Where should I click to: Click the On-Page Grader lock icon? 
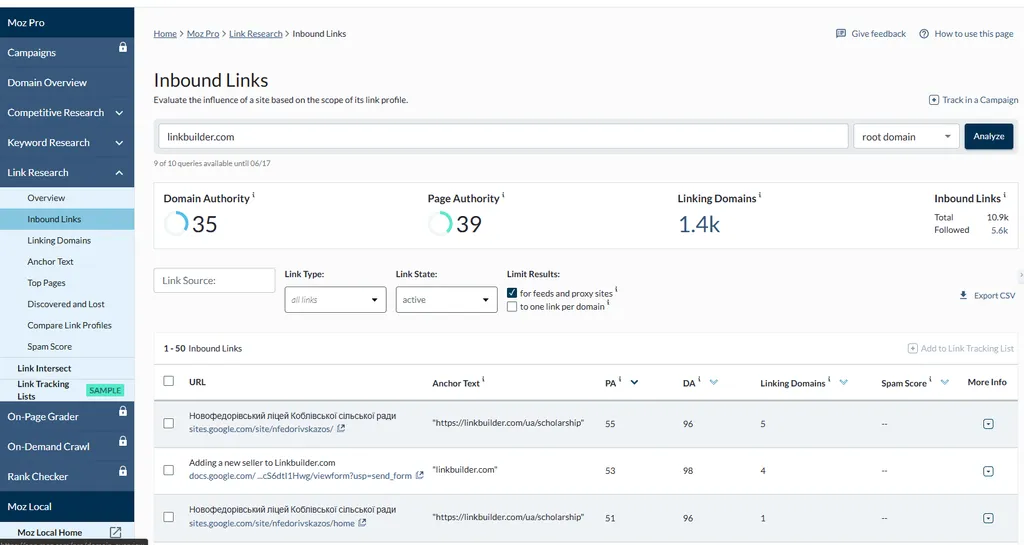click(123, 411)
